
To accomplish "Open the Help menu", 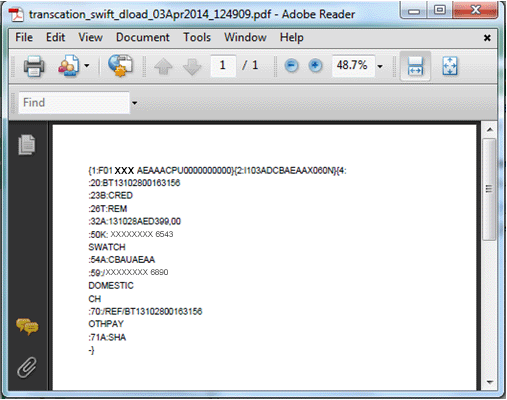I will 292,37.
